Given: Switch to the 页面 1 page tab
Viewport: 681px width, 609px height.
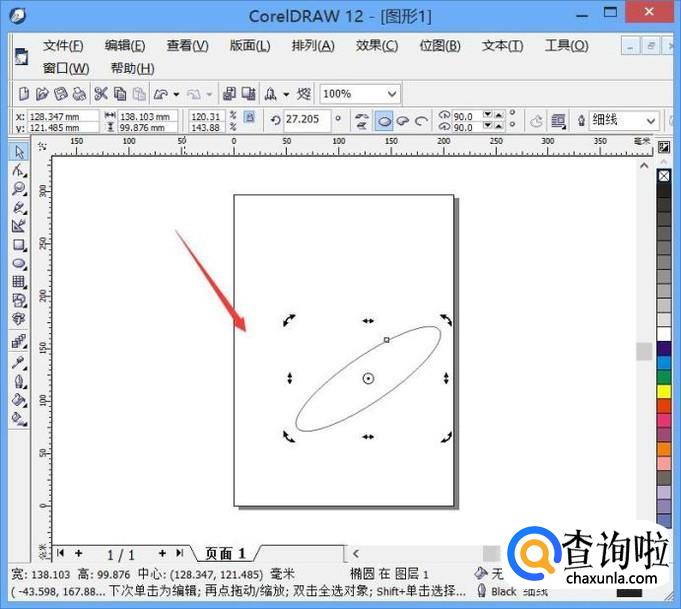Looking at the screenshot, I should (x=225, y=553).
